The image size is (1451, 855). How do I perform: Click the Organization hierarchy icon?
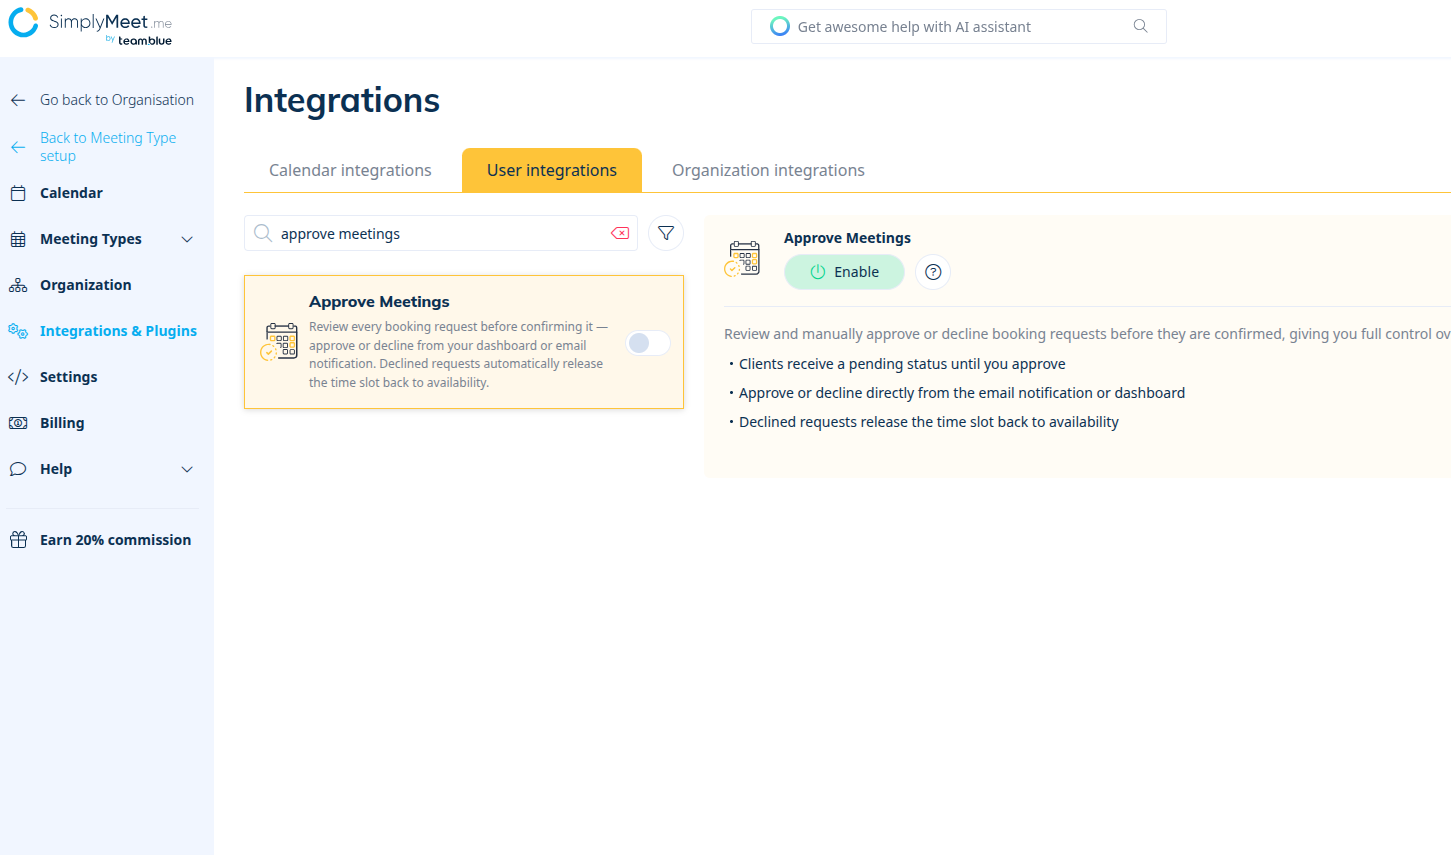18,285
